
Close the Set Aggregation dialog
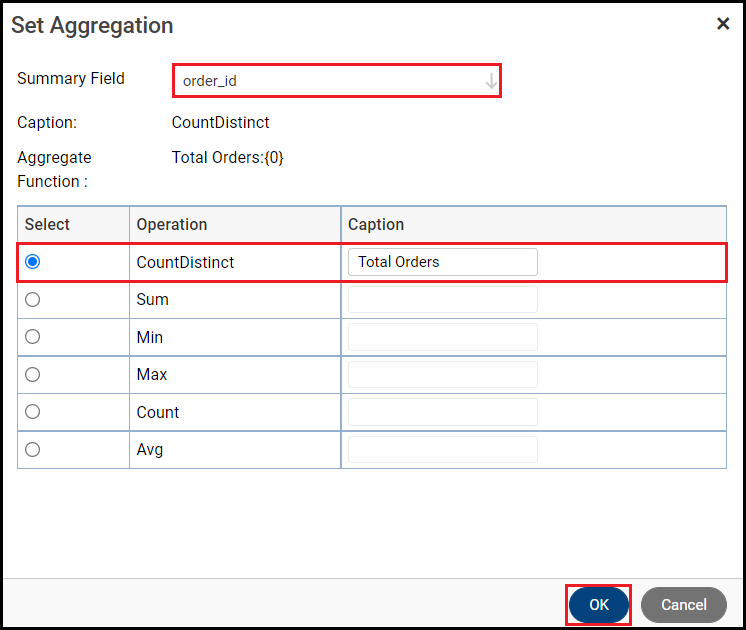pos(723,24)
